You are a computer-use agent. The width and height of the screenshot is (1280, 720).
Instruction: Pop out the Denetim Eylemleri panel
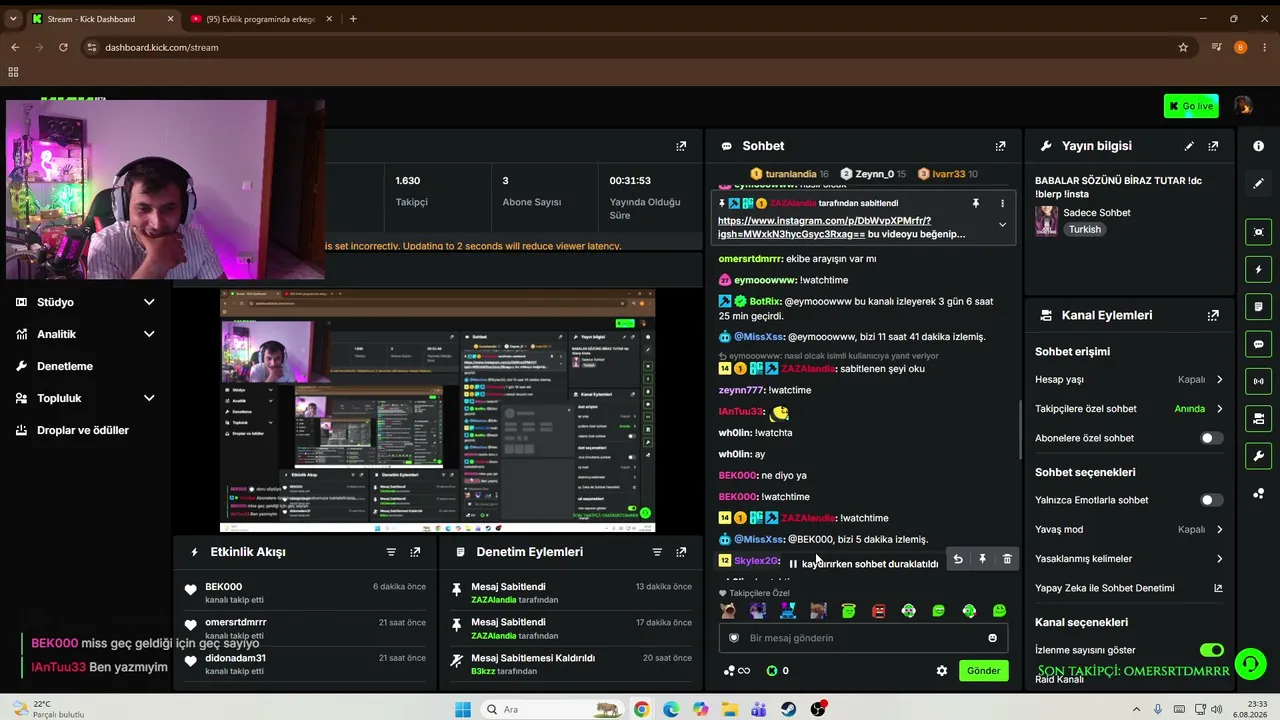coord(681,552)
